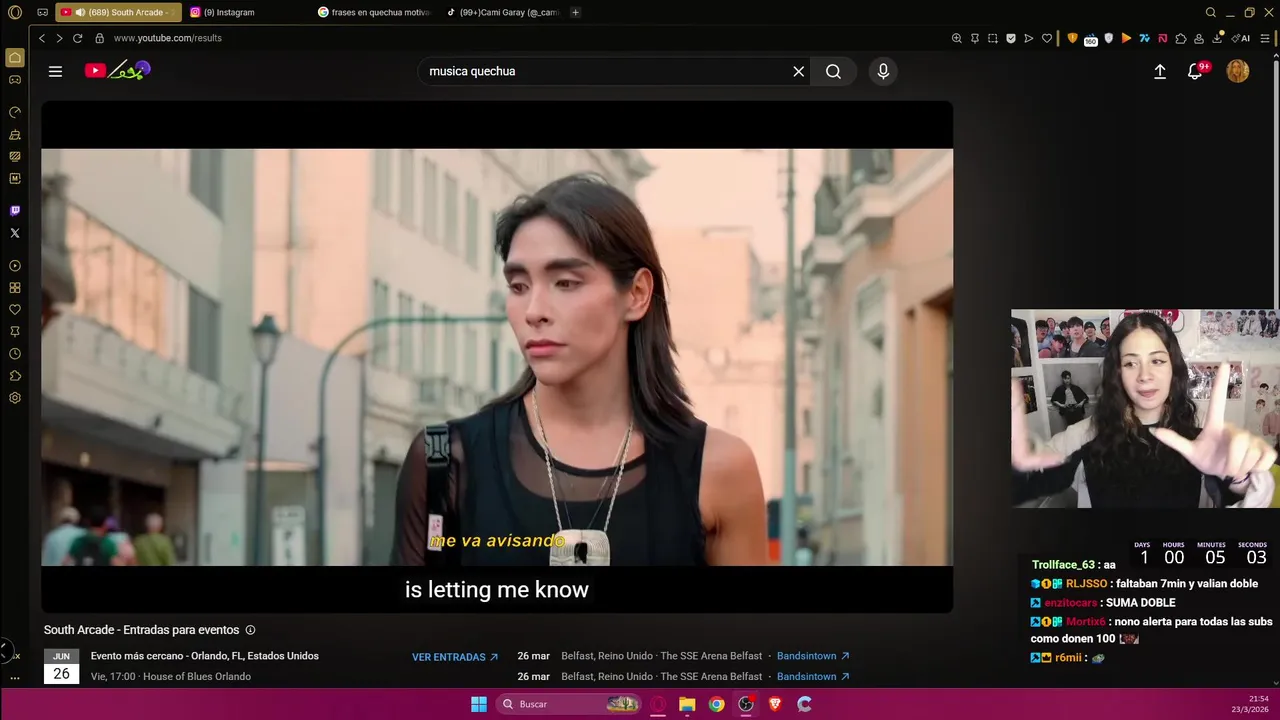
Task: Open the orange play triangle extension
Action: 1126,38
